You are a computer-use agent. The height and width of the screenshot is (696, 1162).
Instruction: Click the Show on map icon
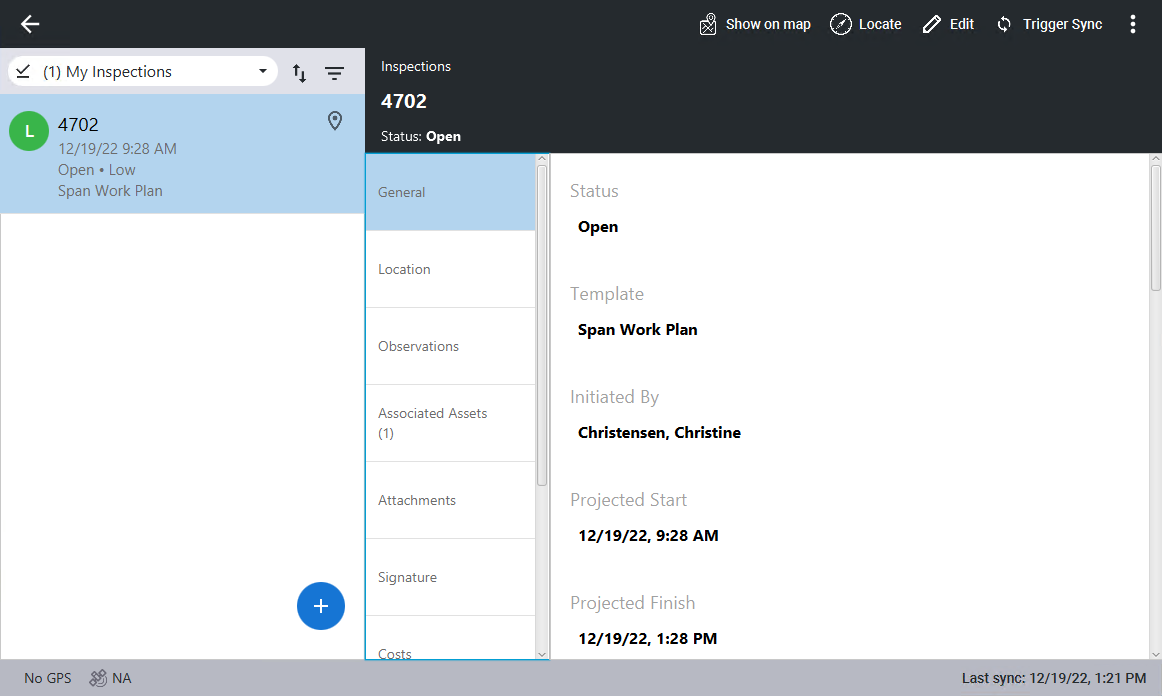tap(708, 24)
